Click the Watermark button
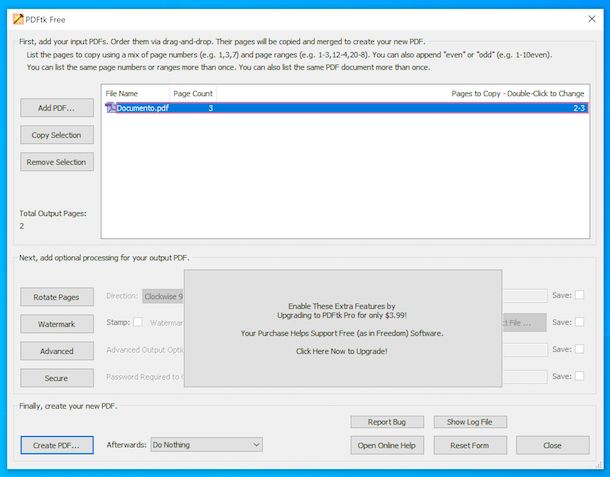This screenshot has height=477, width=610. click(x=57, y=324)
